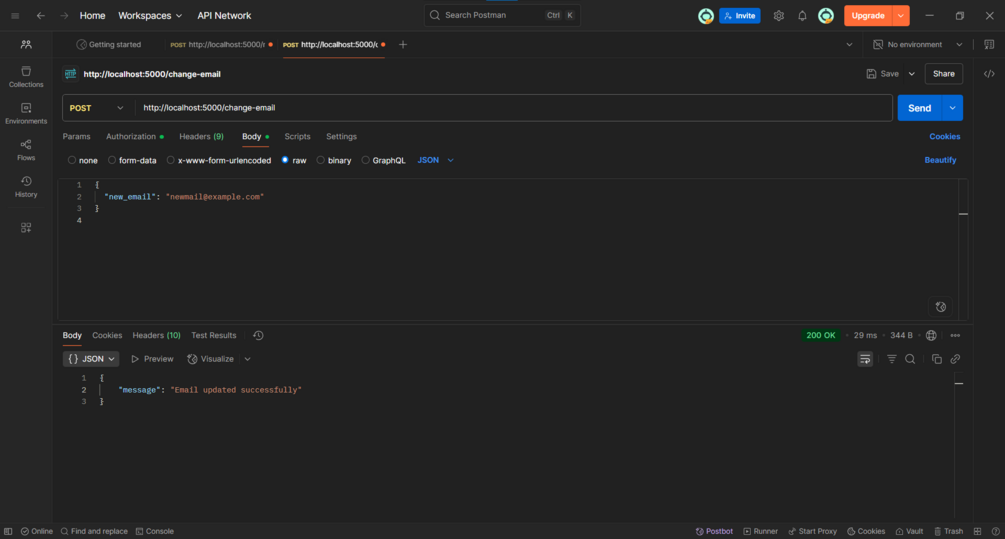Switch to the Params tab
This screenshot has height=539, width=1005.
[76, 137]
